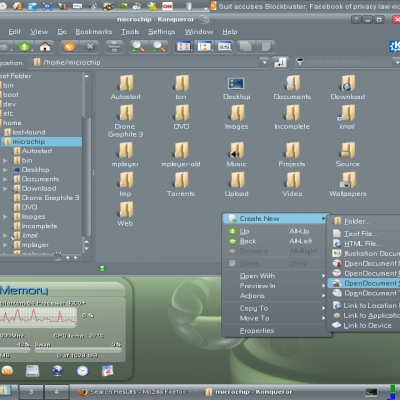Reload the current folder view
The image size is (400, 400).
(69, 47)
